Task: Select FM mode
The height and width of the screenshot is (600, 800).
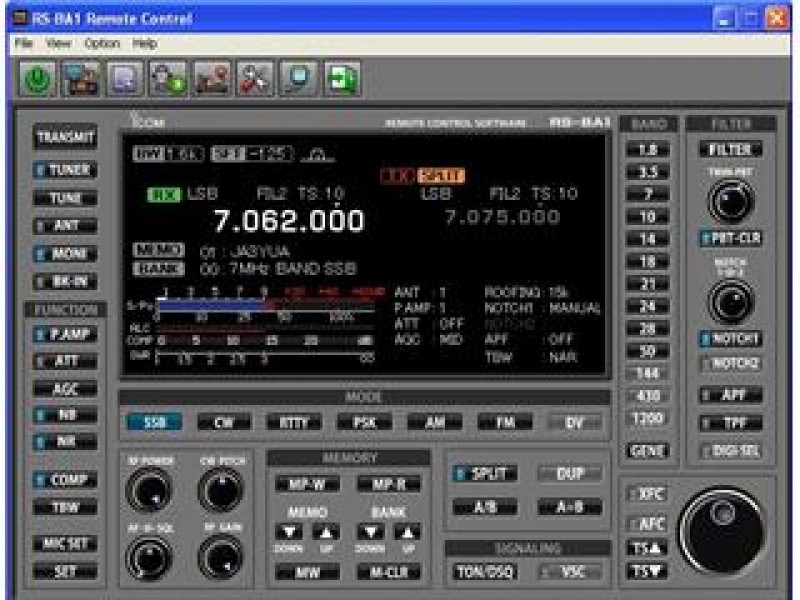Action: click(505, 422)
